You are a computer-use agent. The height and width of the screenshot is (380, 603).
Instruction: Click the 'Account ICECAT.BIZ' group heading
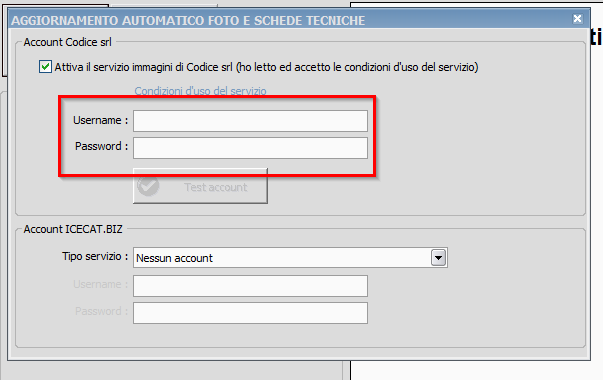(x=73, y=229)
